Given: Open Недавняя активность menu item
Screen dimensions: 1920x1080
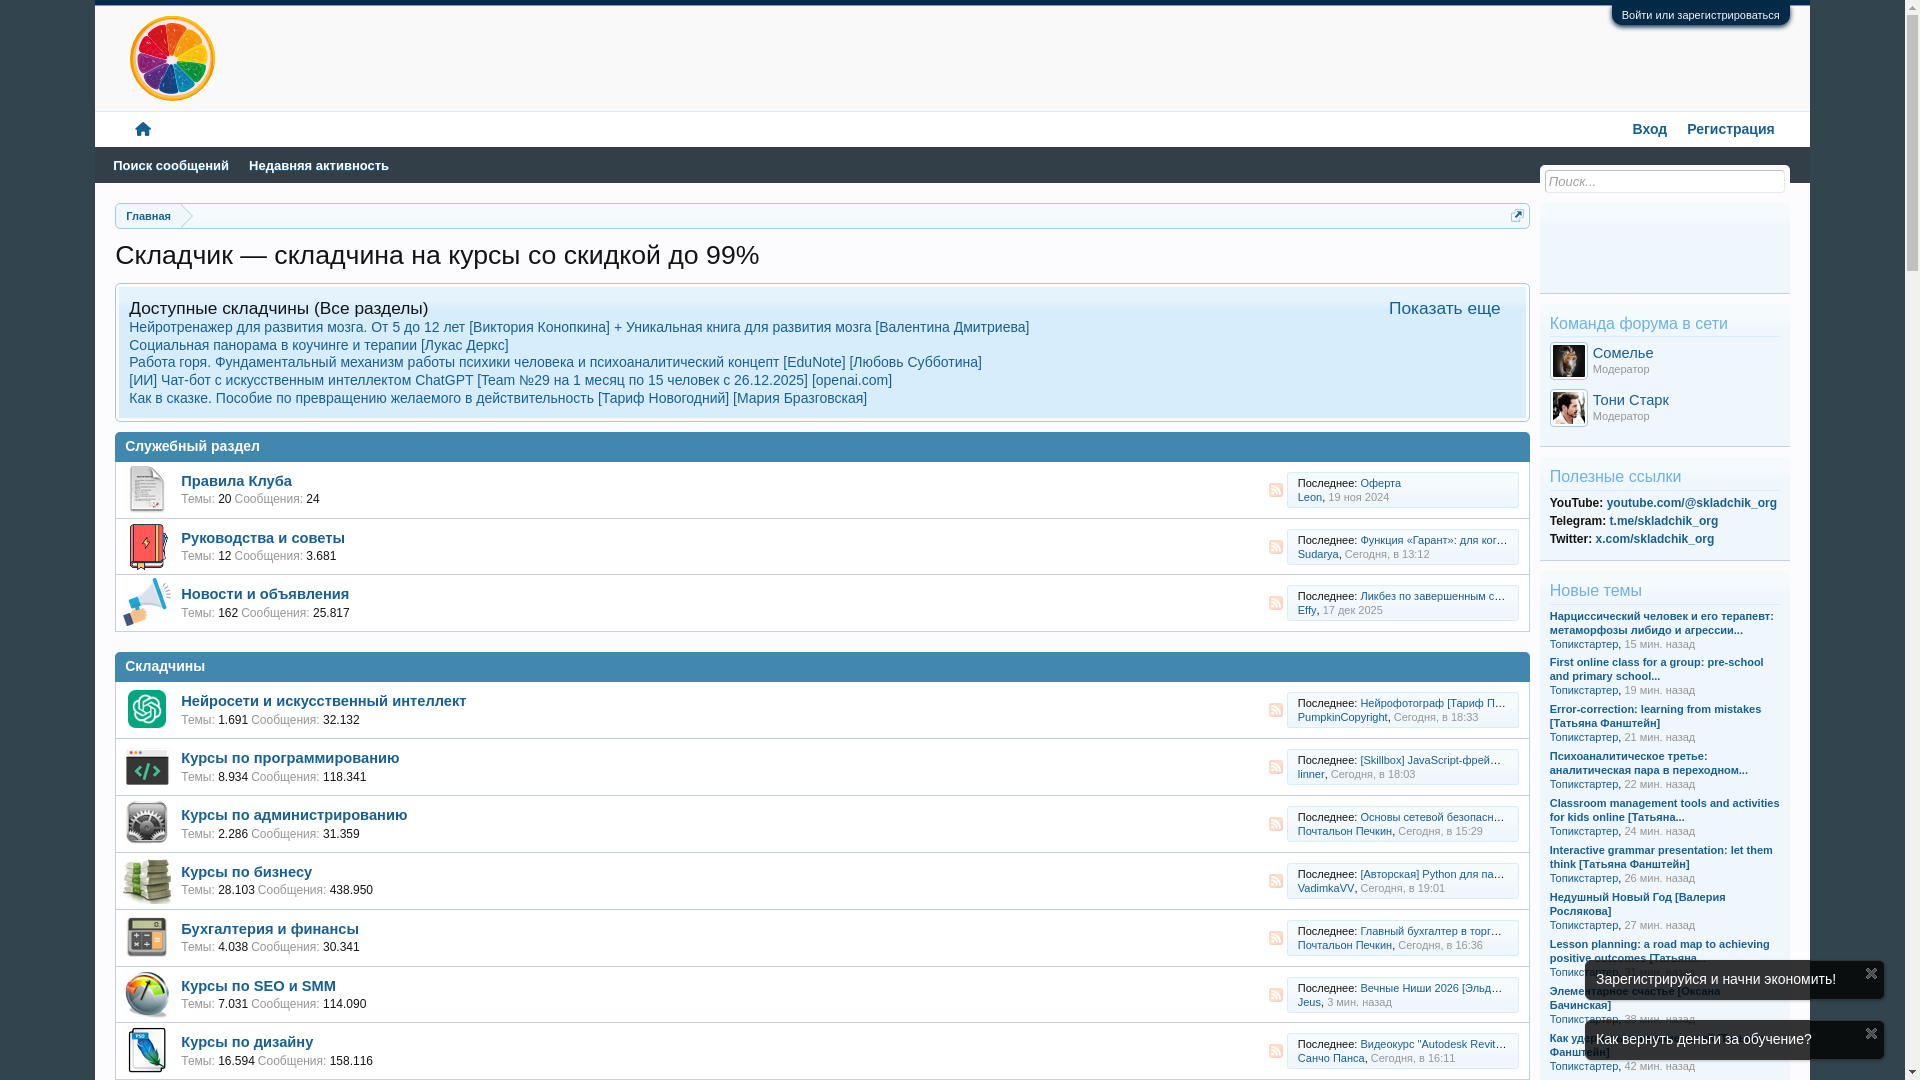Looking at the screenshot, I should [319, 166].
